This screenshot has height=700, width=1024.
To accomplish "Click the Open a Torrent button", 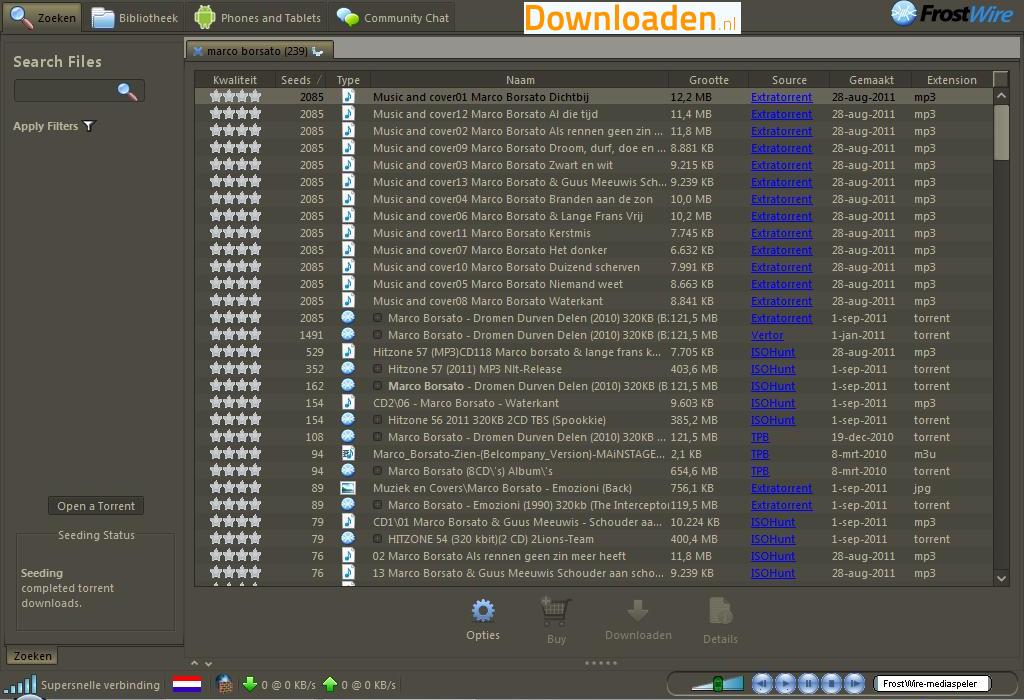I will (96, 506).
